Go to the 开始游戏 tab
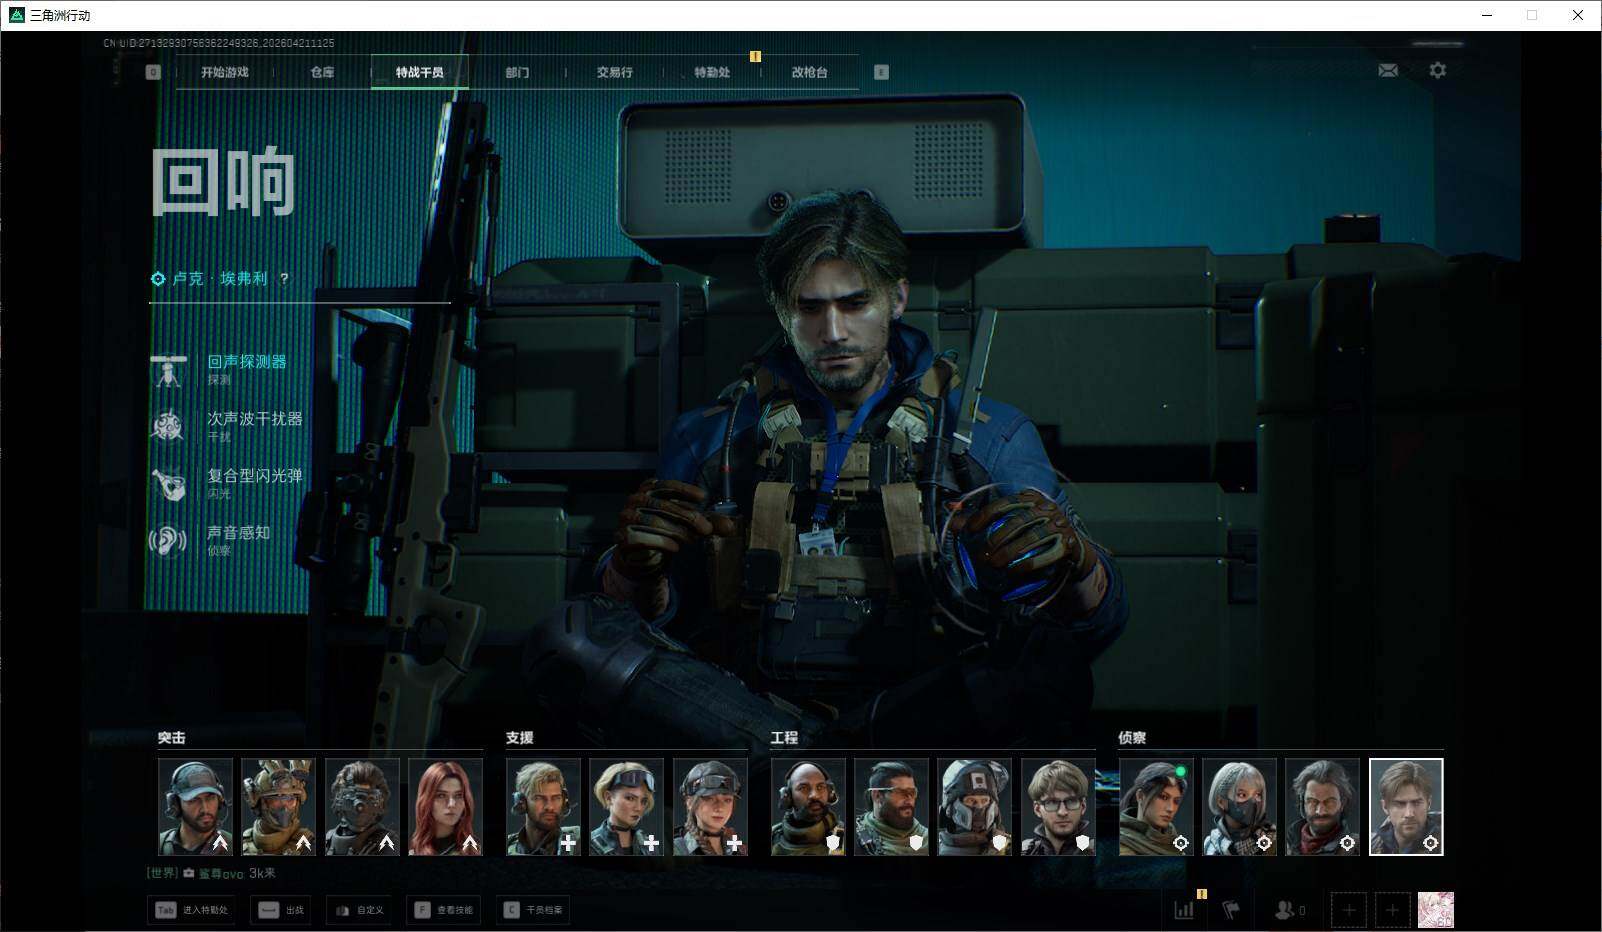 click(x=225, y=72)
